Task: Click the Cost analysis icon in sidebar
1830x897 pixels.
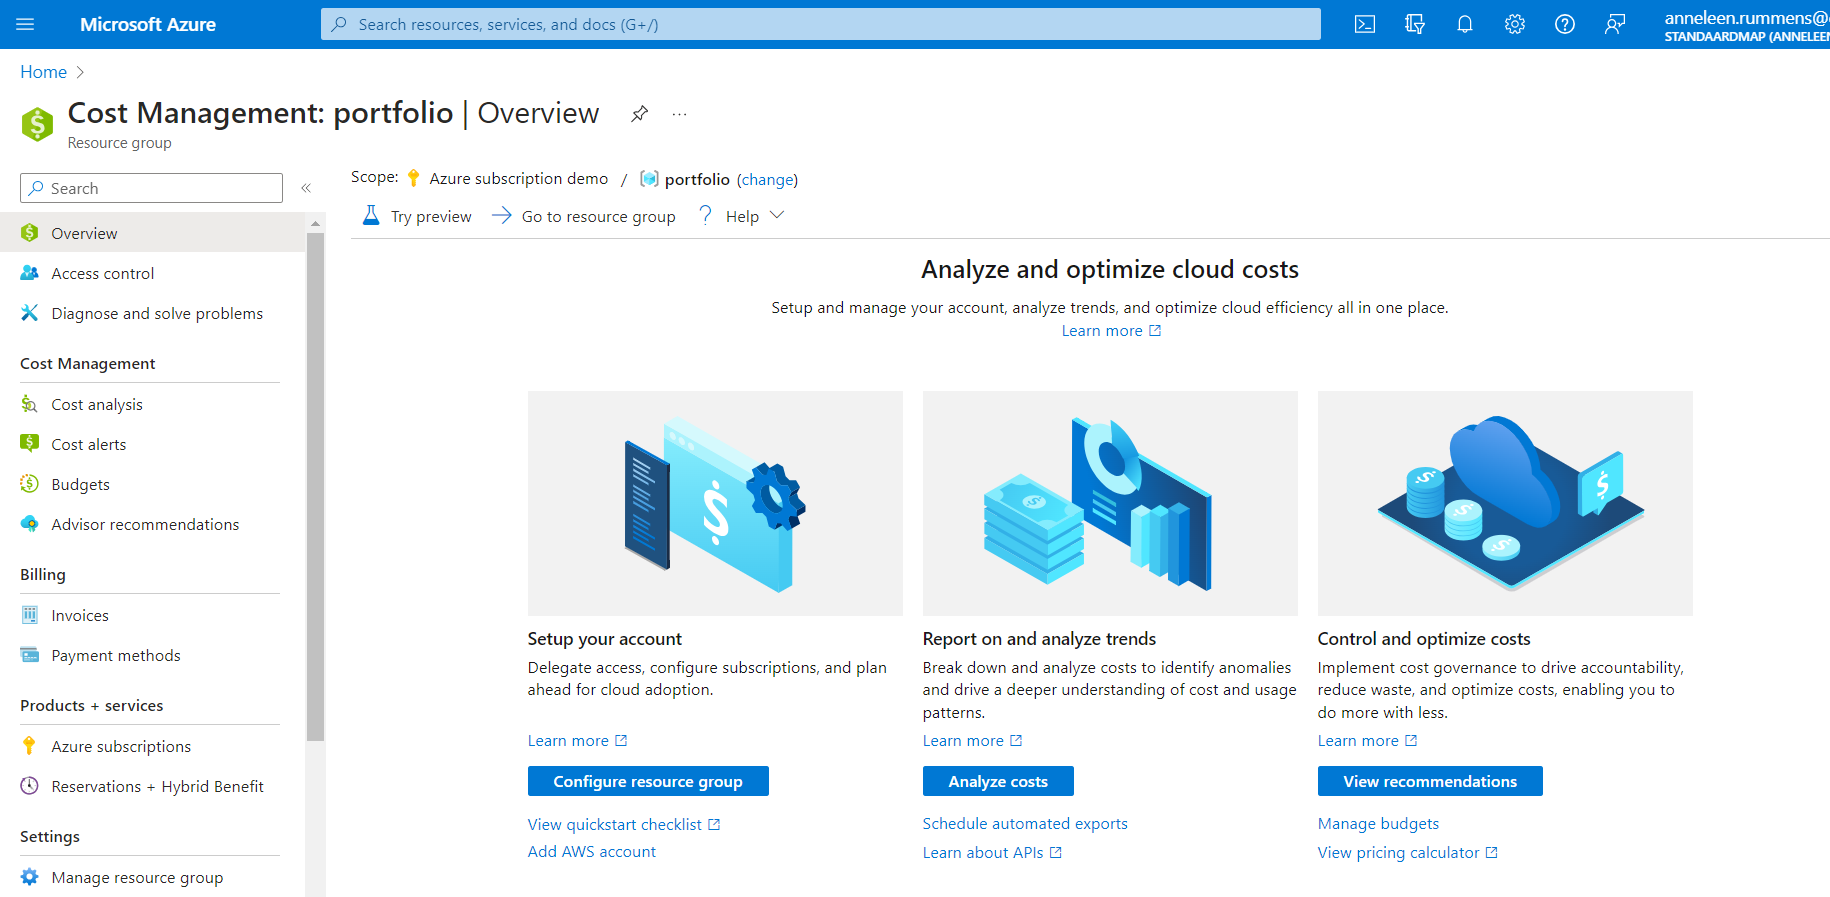Action: coord(30,404)
